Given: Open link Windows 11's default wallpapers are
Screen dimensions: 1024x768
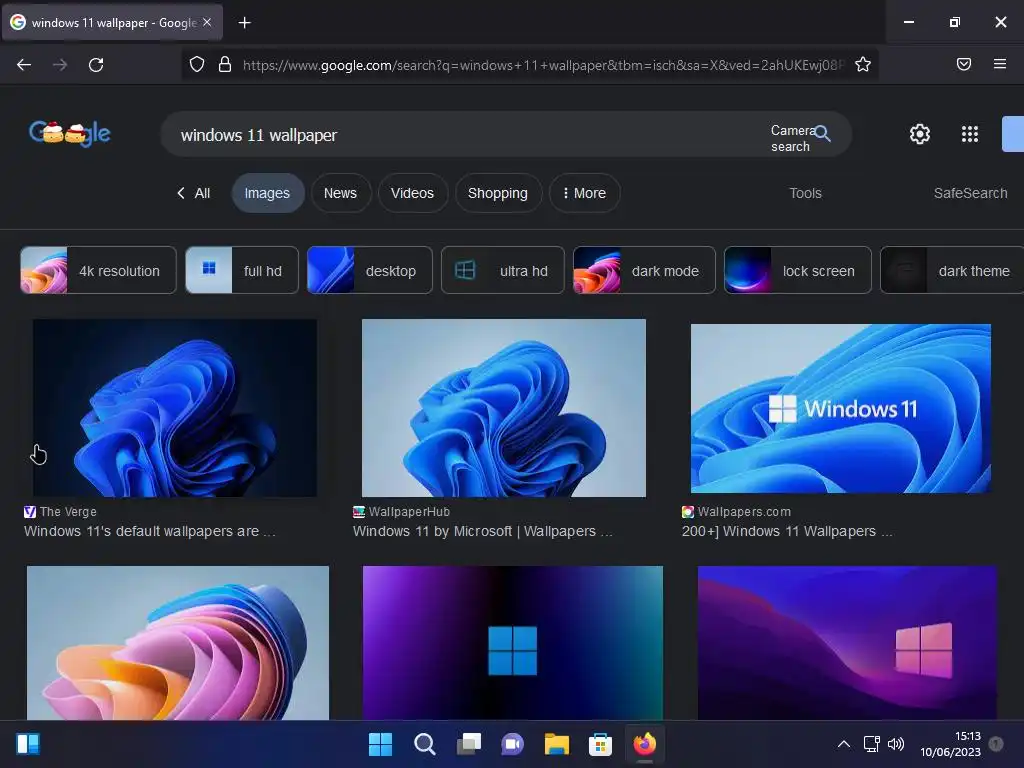Looking at the screenshot, I should (x=150, y=532).
